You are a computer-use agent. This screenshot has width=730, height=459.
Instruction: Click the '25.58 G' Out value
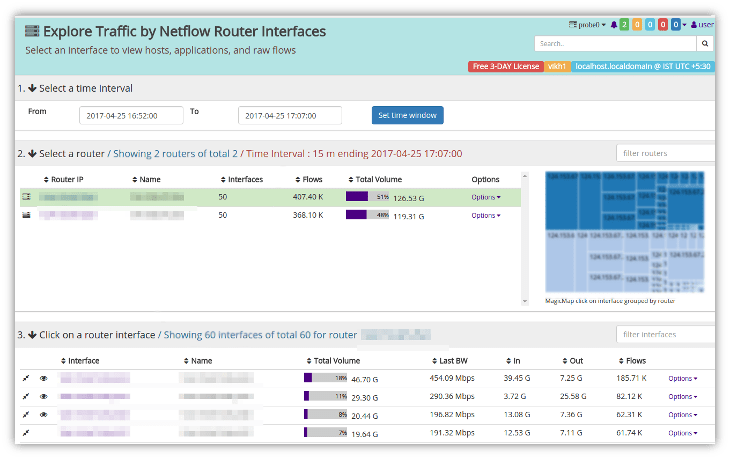coord(573,396)
